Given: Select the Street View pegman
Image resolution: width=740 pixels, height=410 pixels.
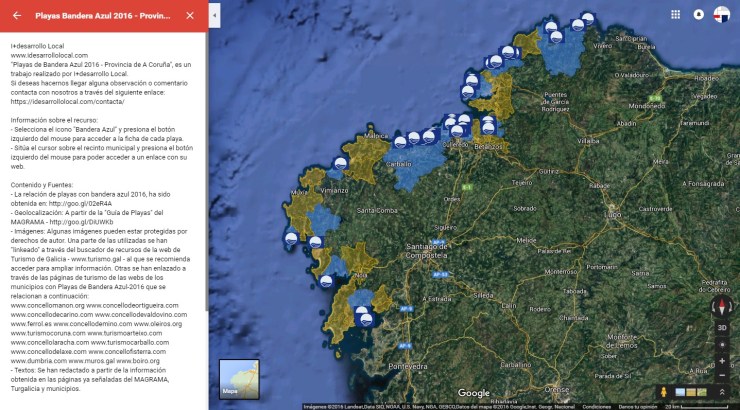Looking at the screenshot, I should point(664,392).
